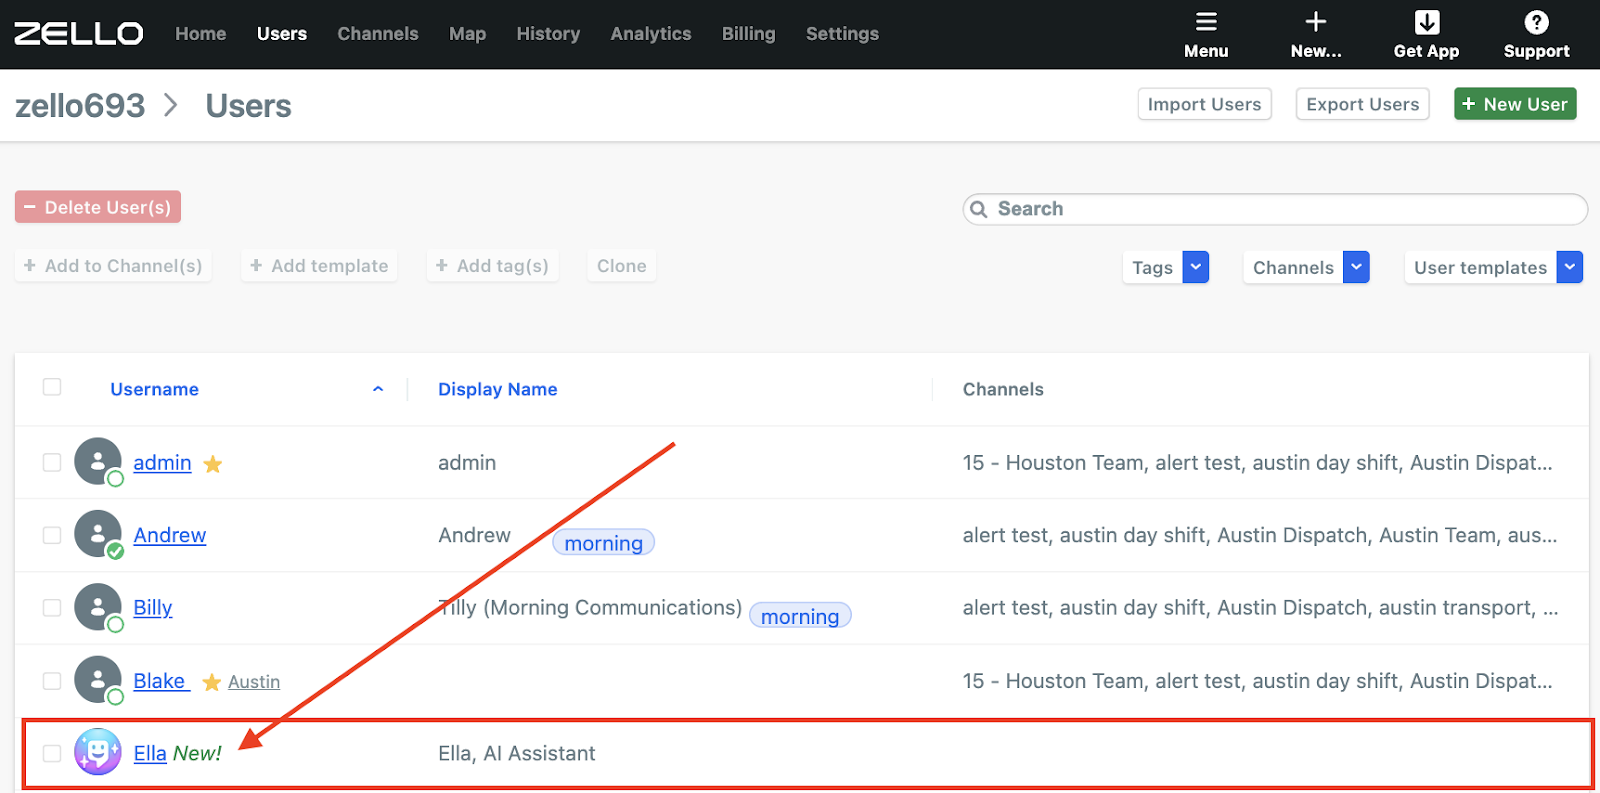Click the Channels column header
The image size is (1600, 793).
click(x=1003, y=389)
